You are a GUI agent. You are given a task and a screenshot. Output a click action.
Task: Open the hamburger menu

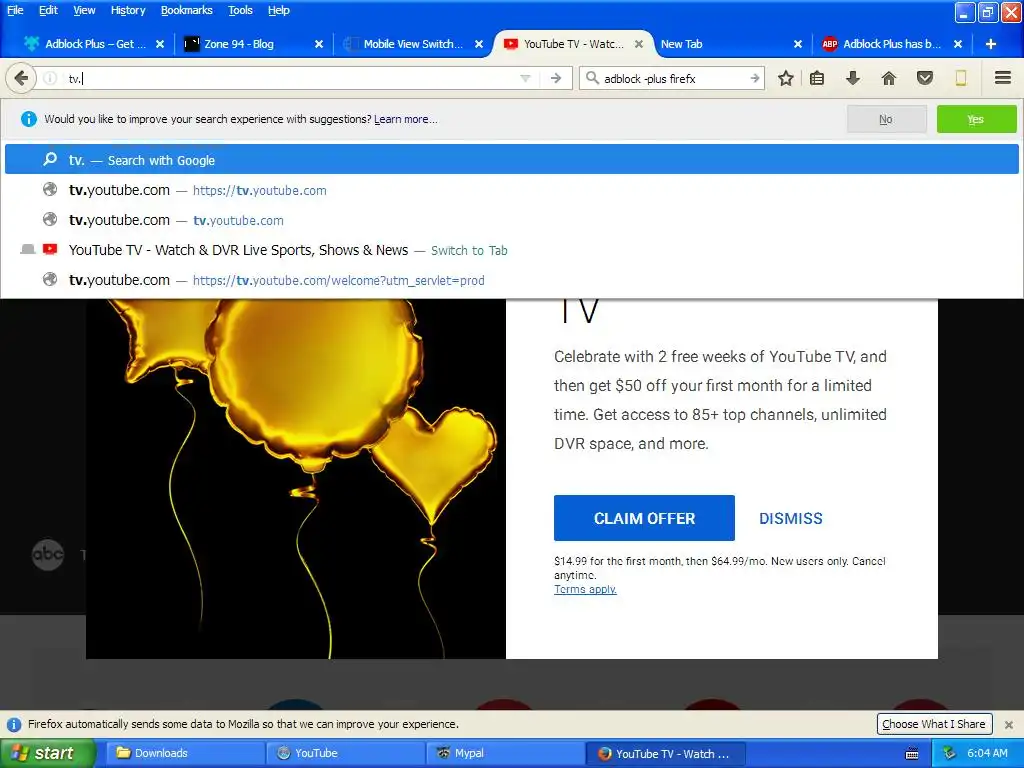(1003, 78)
